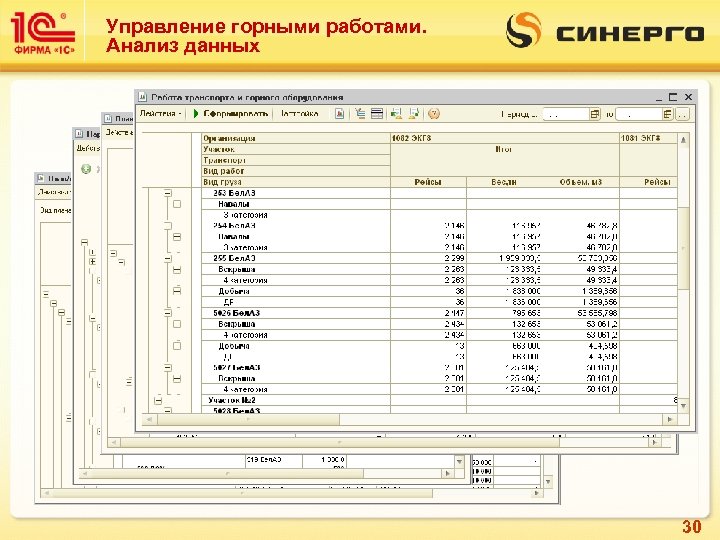Collapse Добыча group under 255 БелАЗ
The image size is (720, 540).
pyautogui.click(x=177, y=291)
